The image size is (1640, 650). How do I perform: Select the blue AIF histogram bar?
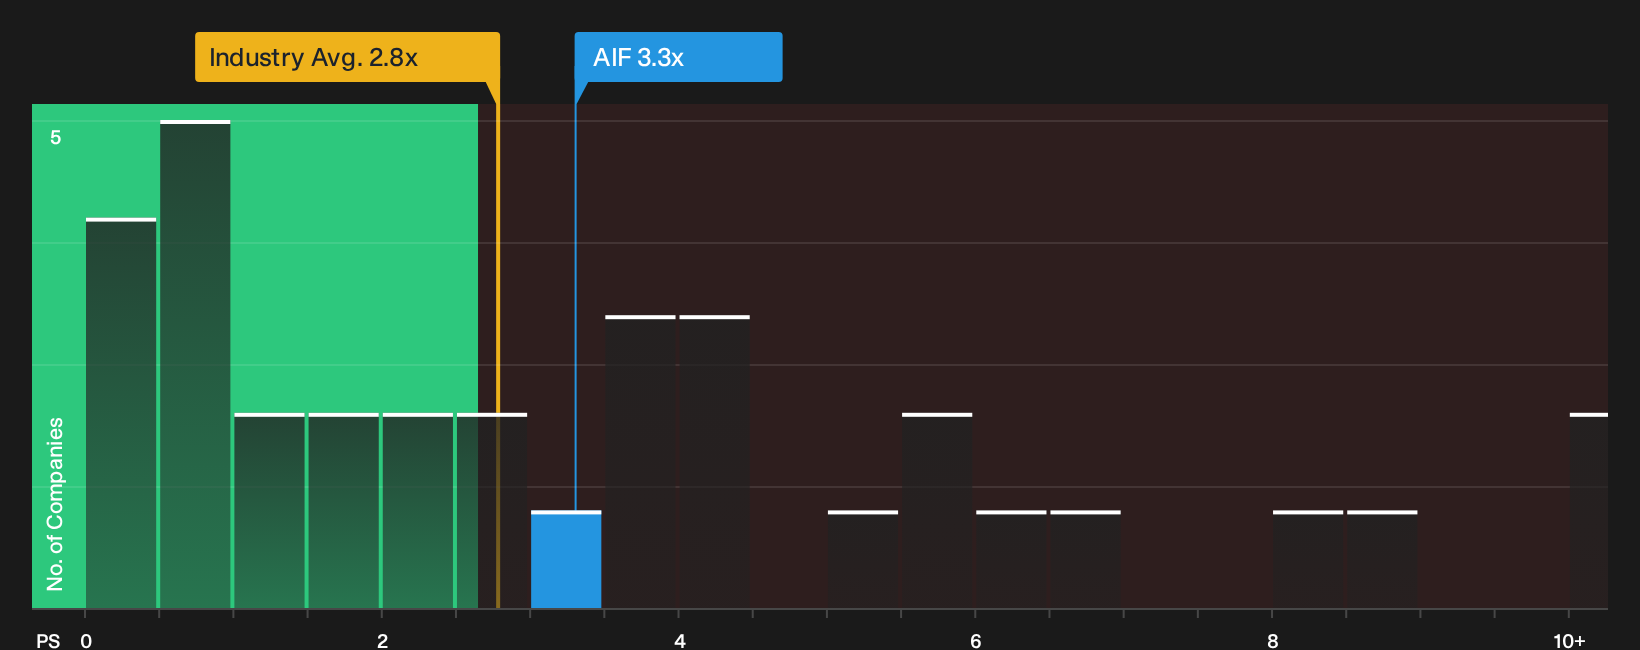tap(566, 560)
